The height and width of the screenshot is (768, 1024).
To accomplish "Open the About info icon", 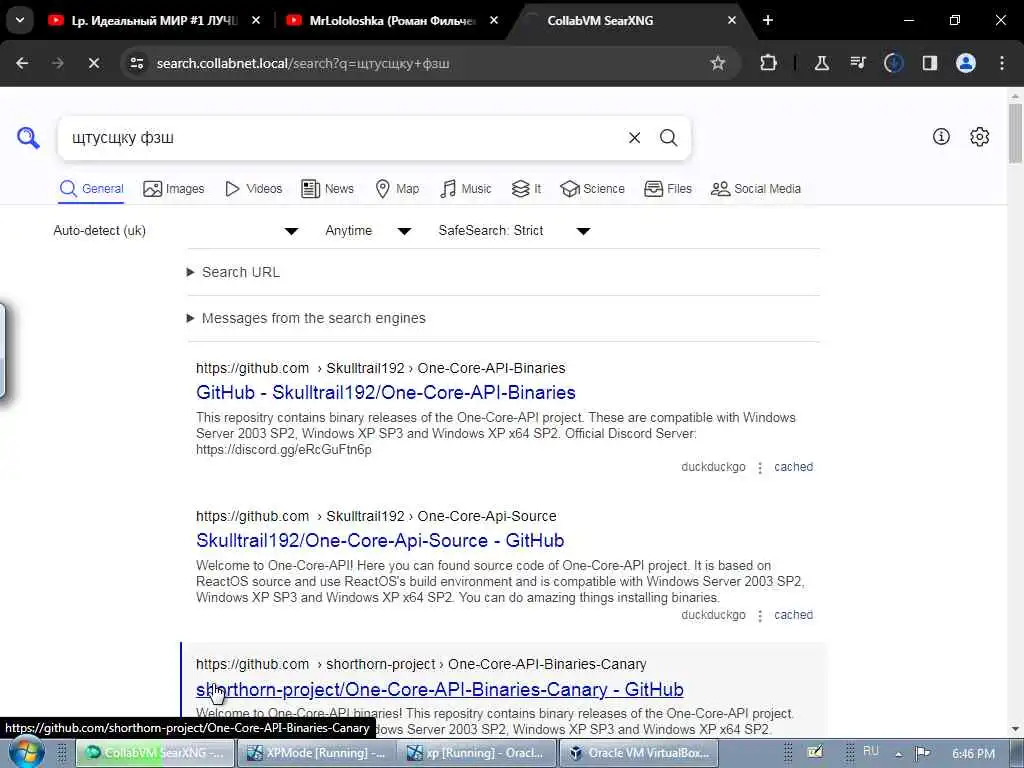I will coord(941,136).
